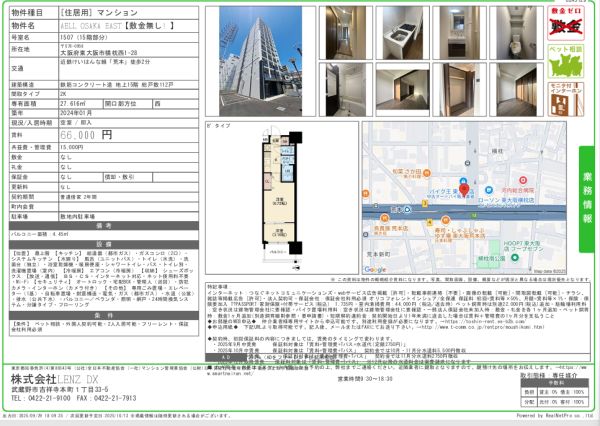The height and width of the screenshot is (426, 600).
Task: Open the washbasin with mirror photo
Action: tap(459, 33)
